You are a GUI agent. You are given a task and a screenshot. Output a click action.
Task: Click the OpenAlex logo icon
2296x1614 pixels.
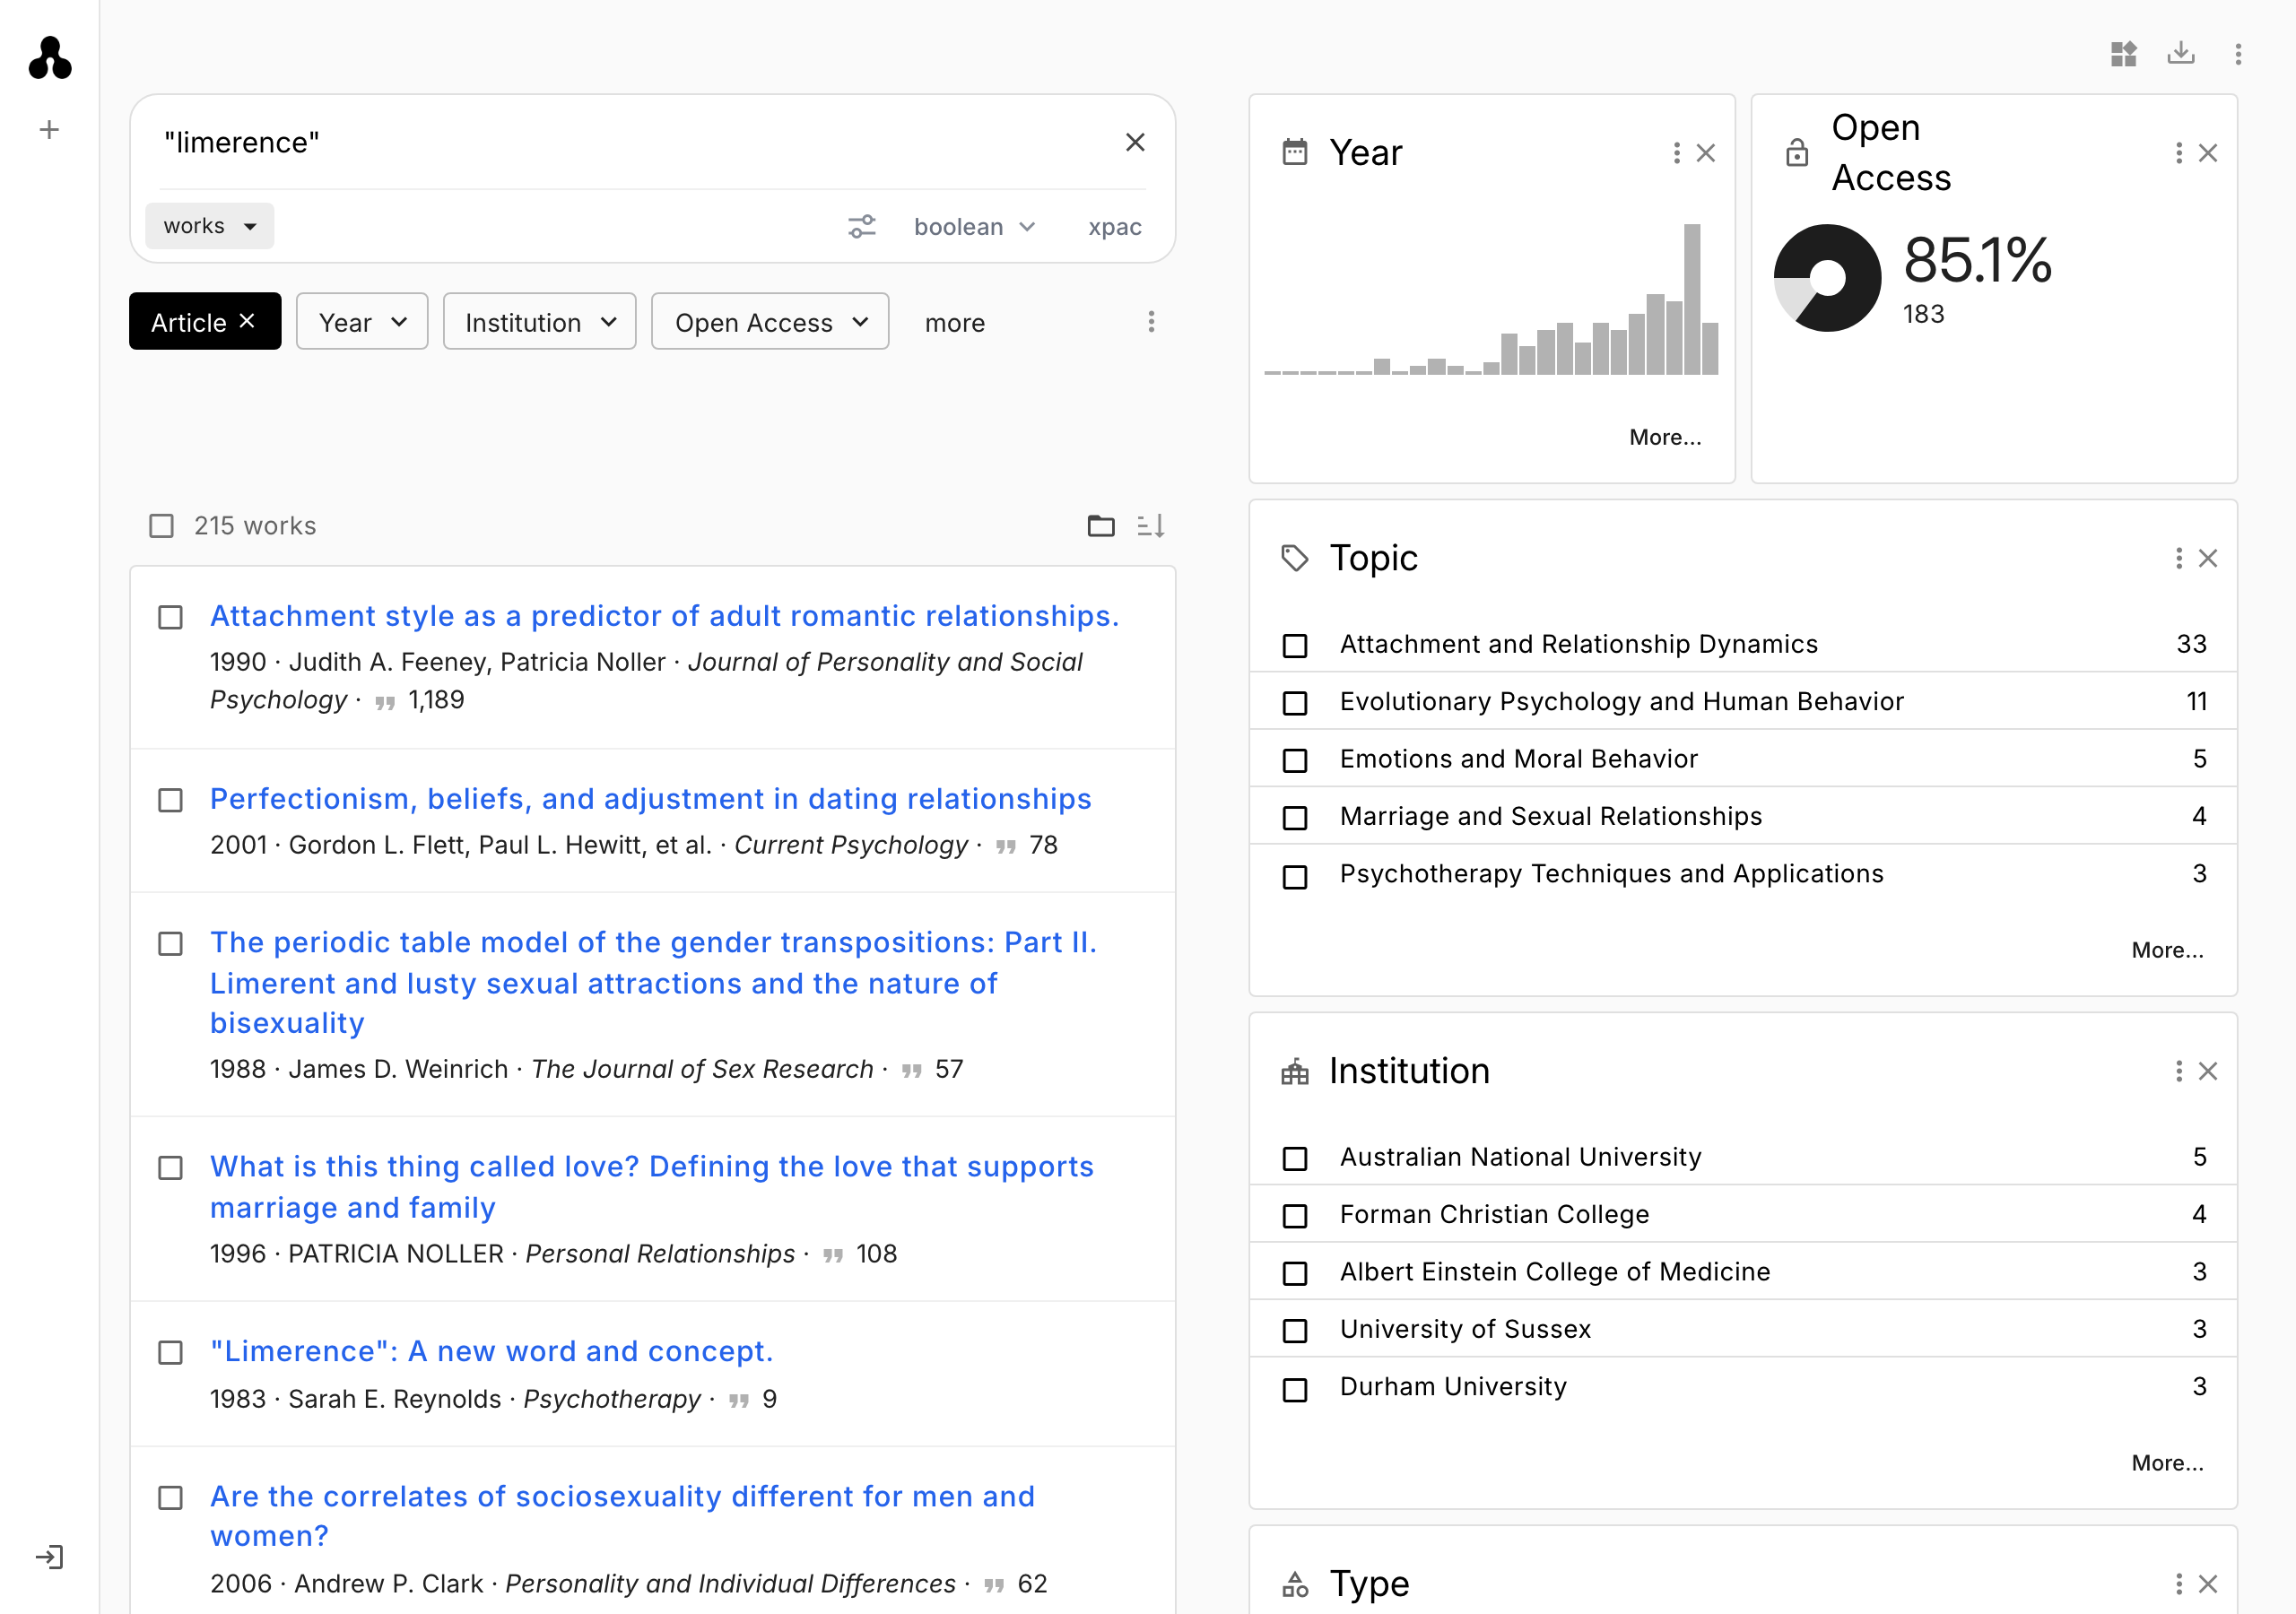pos(50,58)
